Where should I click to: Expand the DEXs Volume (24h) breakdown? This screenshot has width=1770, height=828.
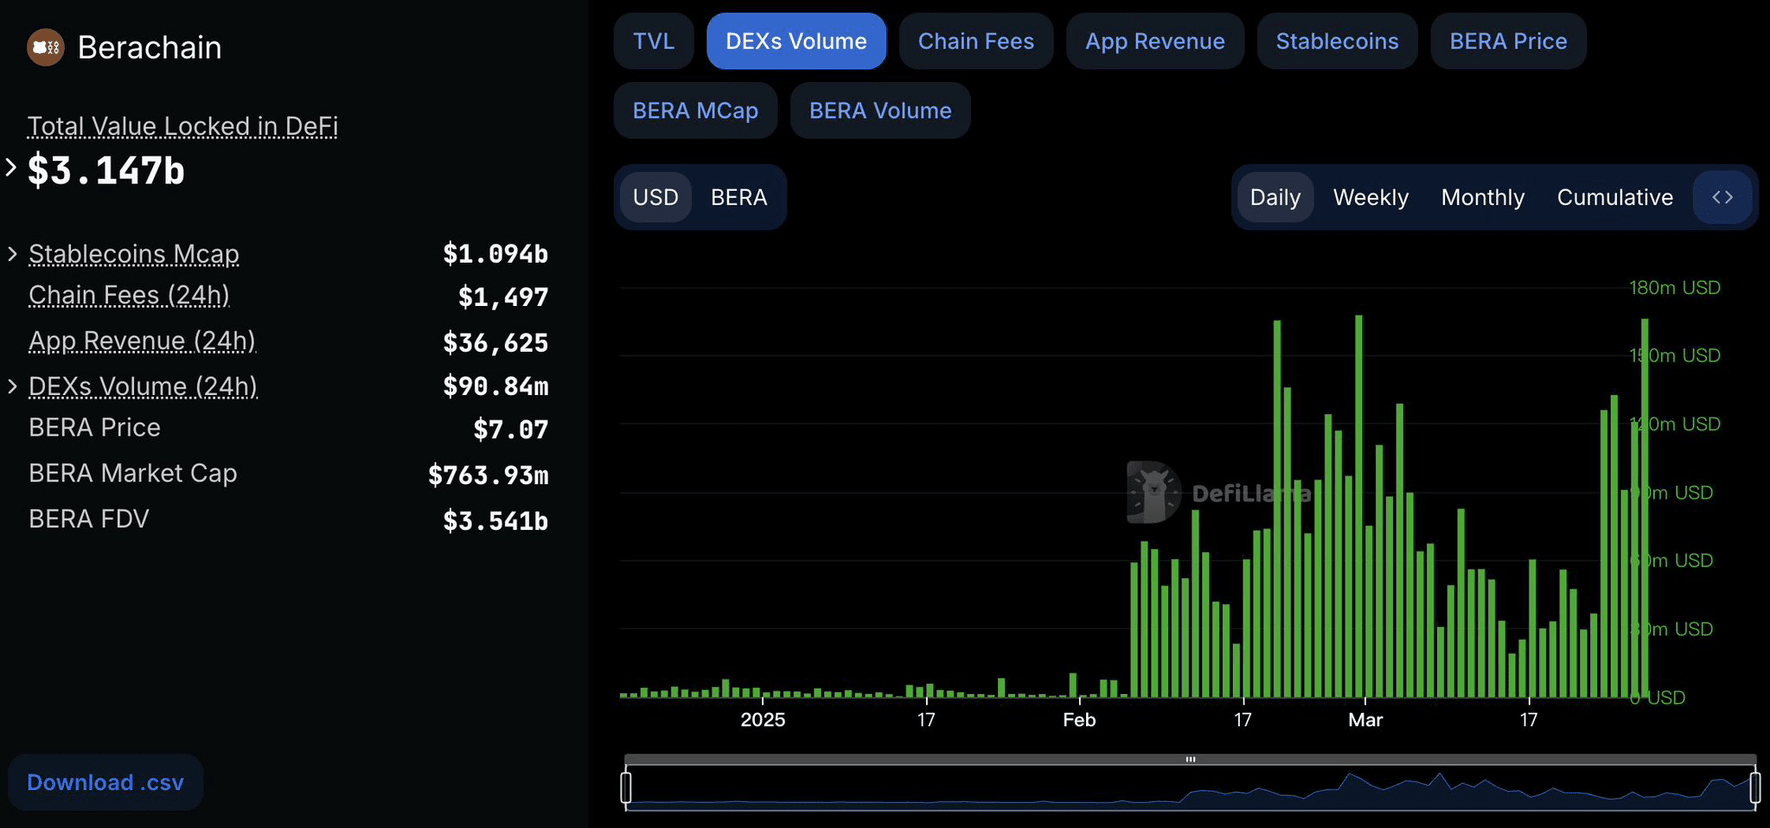pyautogui.click(x=12, y=386)
